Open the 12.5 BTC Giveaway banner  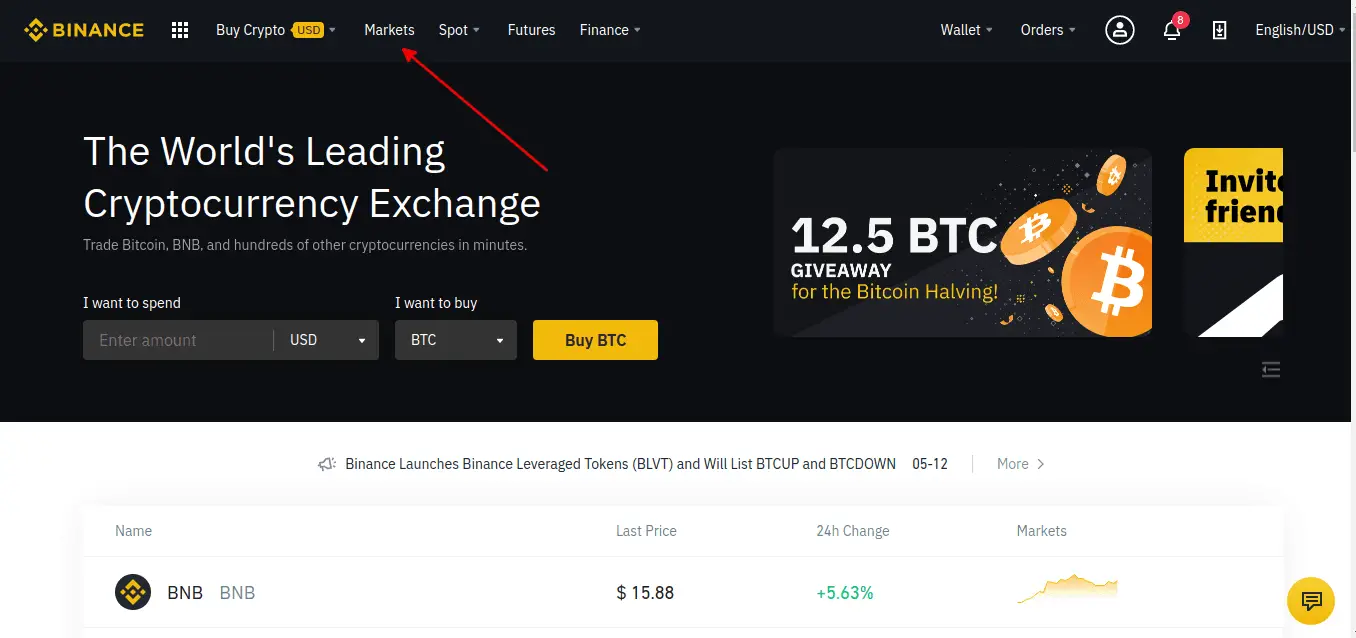(962, 243)
